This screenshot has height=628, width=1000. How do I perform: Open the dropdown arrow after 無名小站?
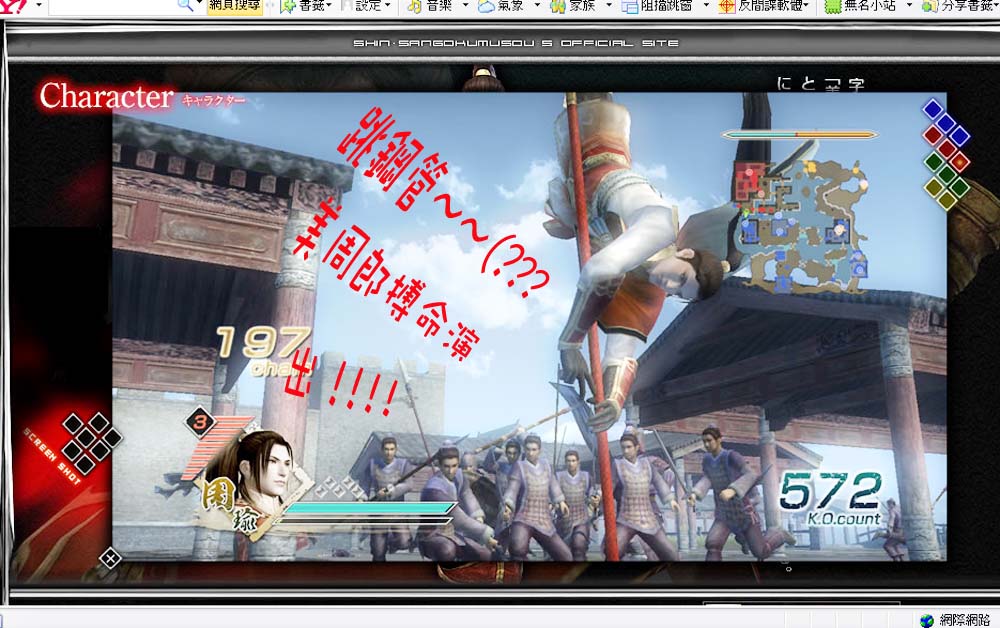[x=909, y=5]
